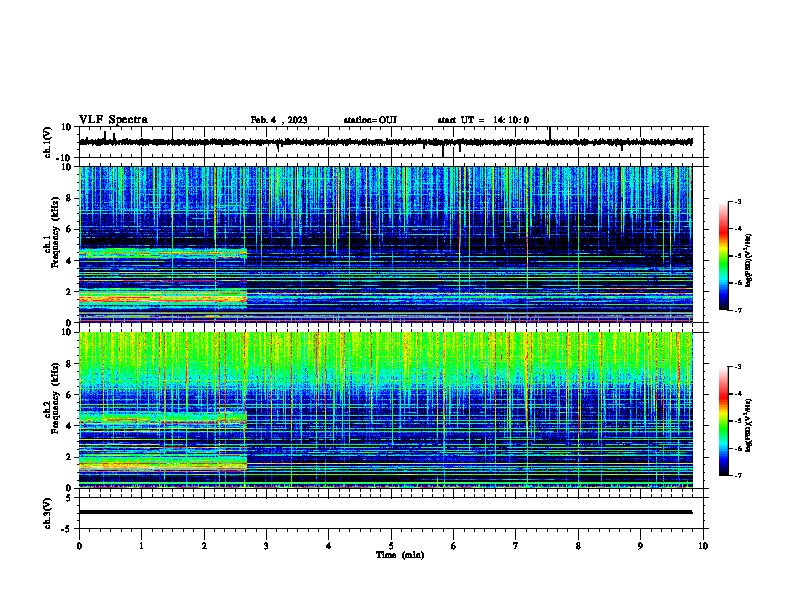
Task: Click the "8" kHz tick on ch.1 frequency axis
Action: point(71,198)
